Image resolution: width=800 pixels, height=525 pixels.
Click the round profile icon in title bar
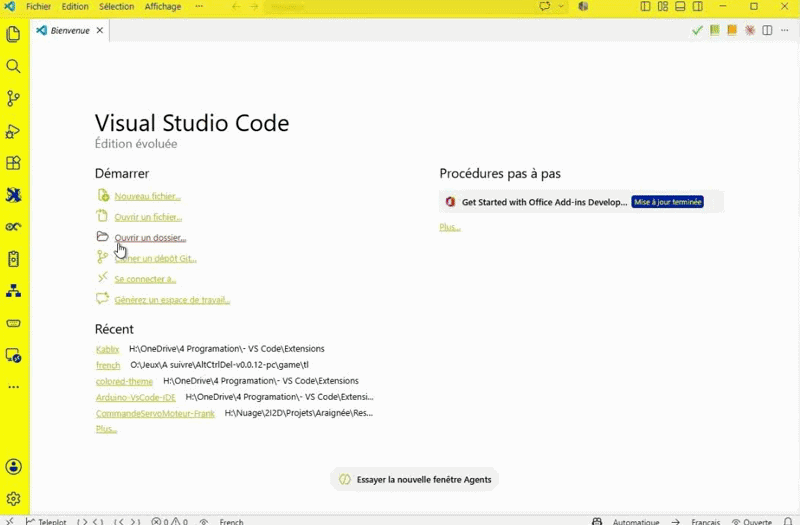tap(583, 7)
